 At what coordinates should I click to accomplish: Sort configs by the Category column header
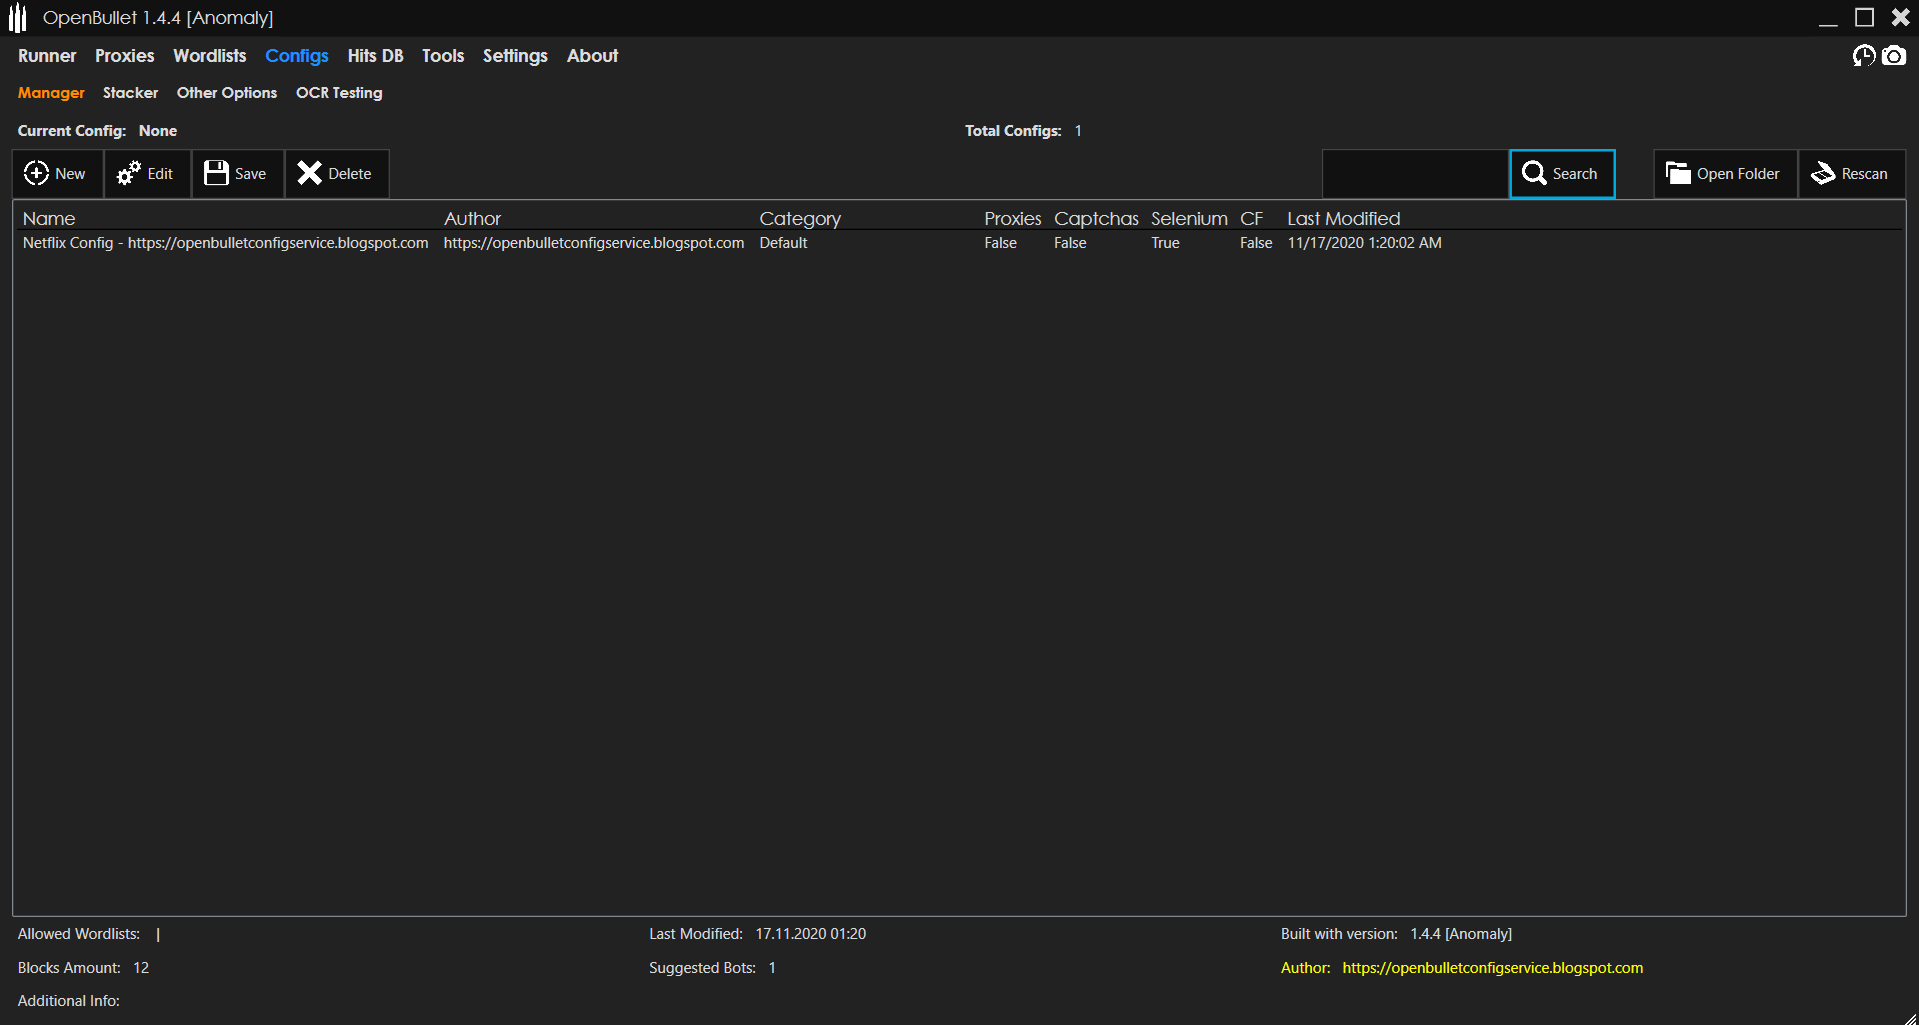click(x=800, y=218)
